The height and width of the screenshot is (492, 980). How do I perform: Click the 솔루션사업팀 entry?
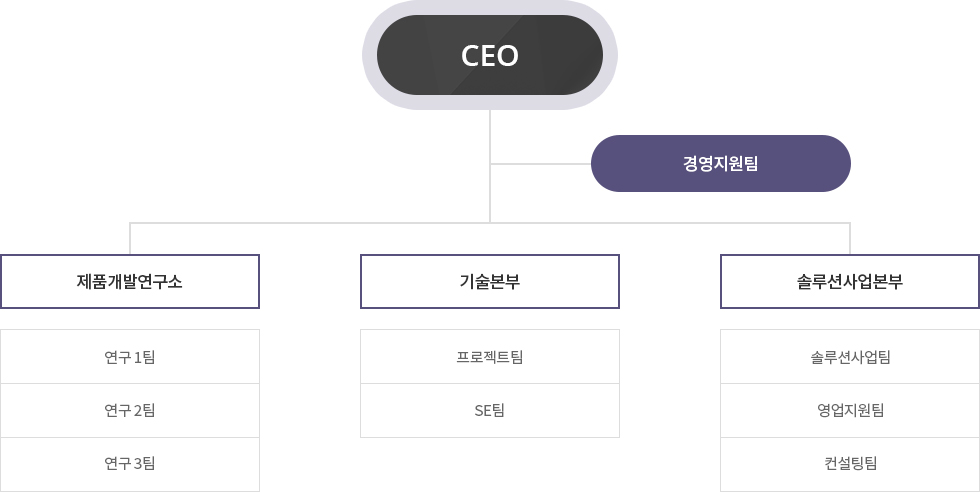[850, 356]
